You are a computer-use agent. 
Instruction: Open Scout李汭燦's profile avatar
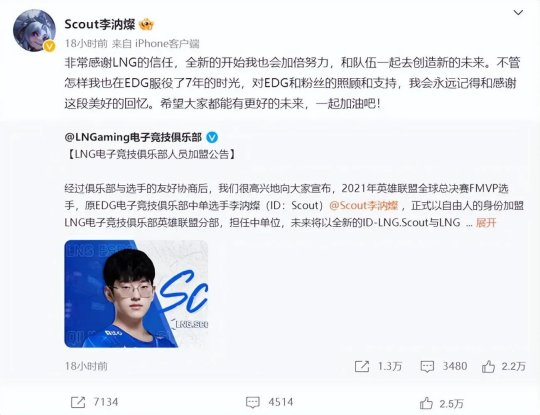34,30
